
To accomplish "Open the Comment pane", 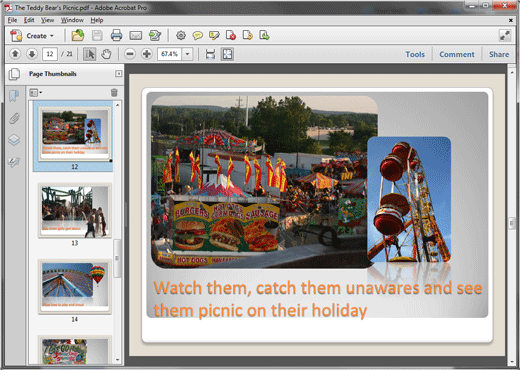I will pyautogui.click(x=457, y=54).
